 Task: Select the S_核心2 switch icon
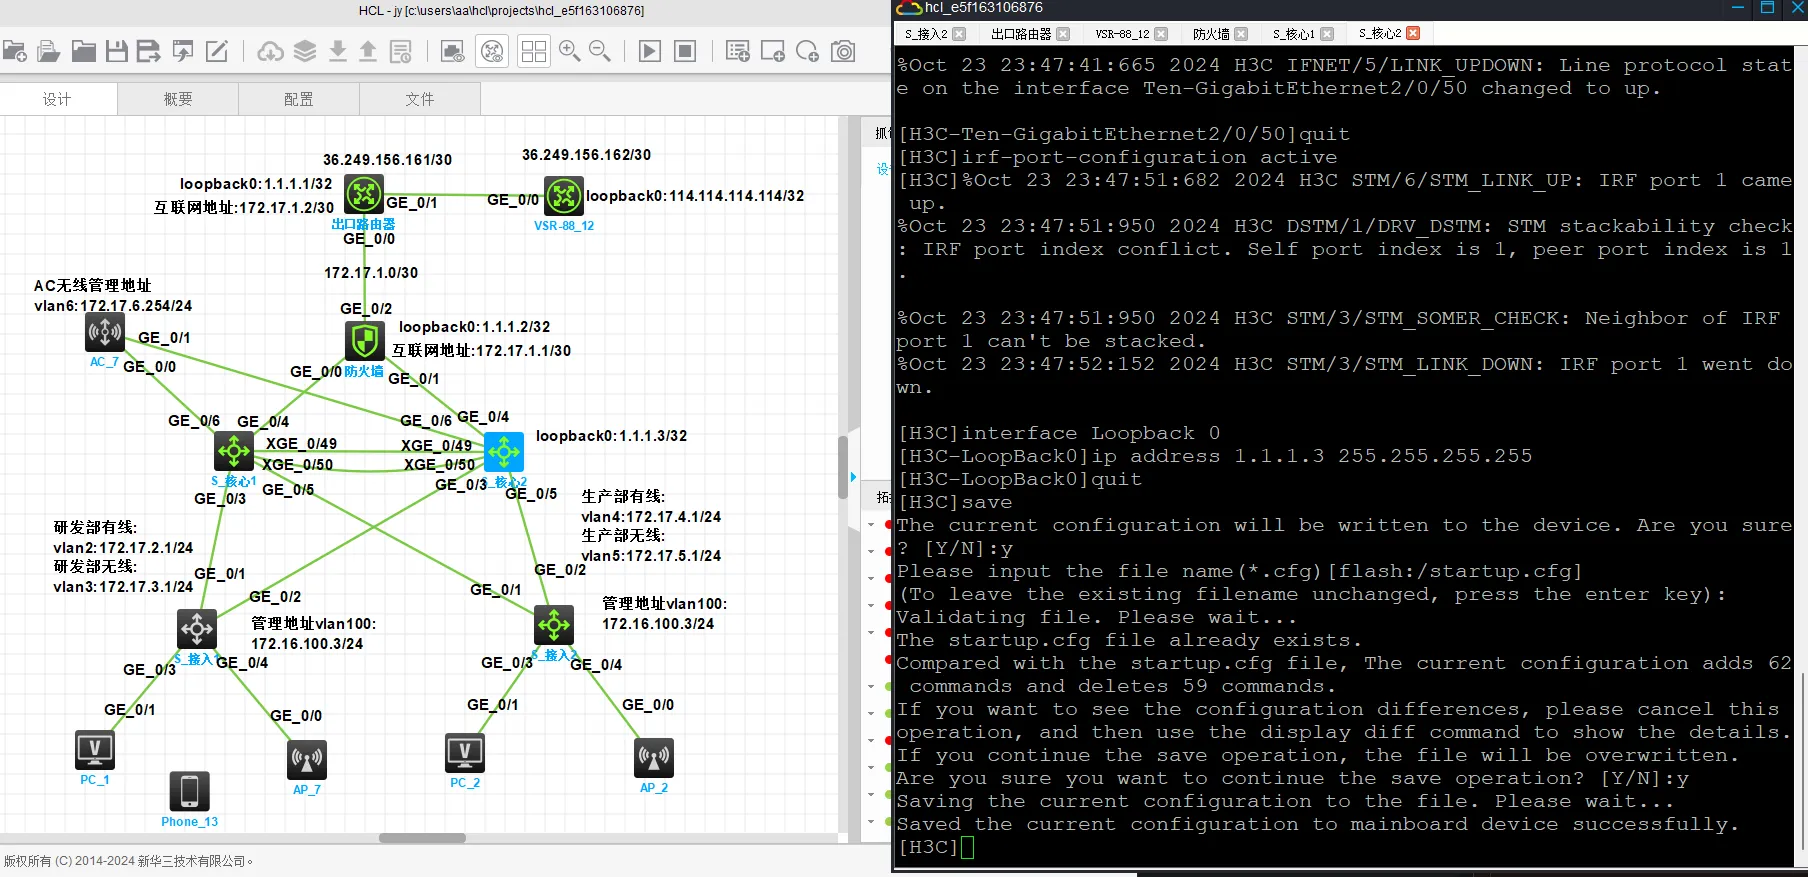point(504,452)
